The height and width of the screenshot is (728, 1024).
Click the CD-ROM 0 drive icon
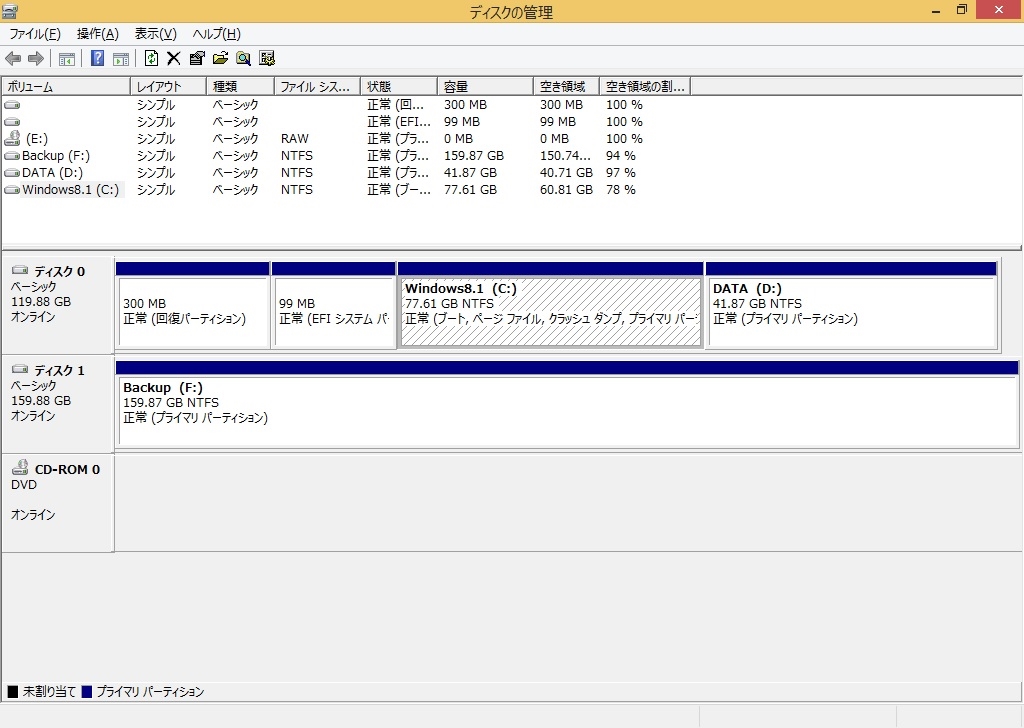click(20, 467)
